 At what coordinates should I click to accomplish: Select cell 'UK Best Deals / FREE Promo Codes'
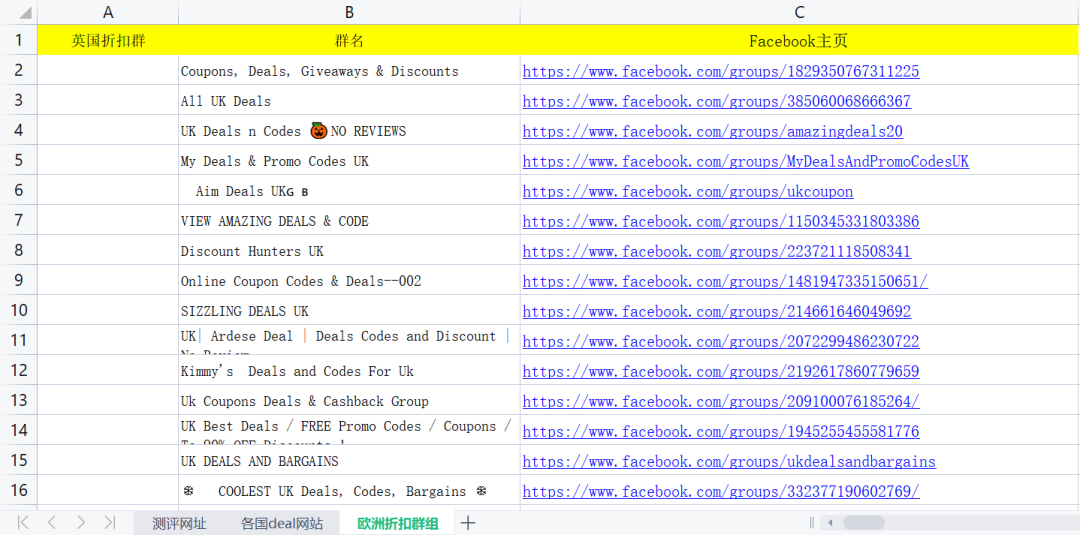(x=349, y=431)
